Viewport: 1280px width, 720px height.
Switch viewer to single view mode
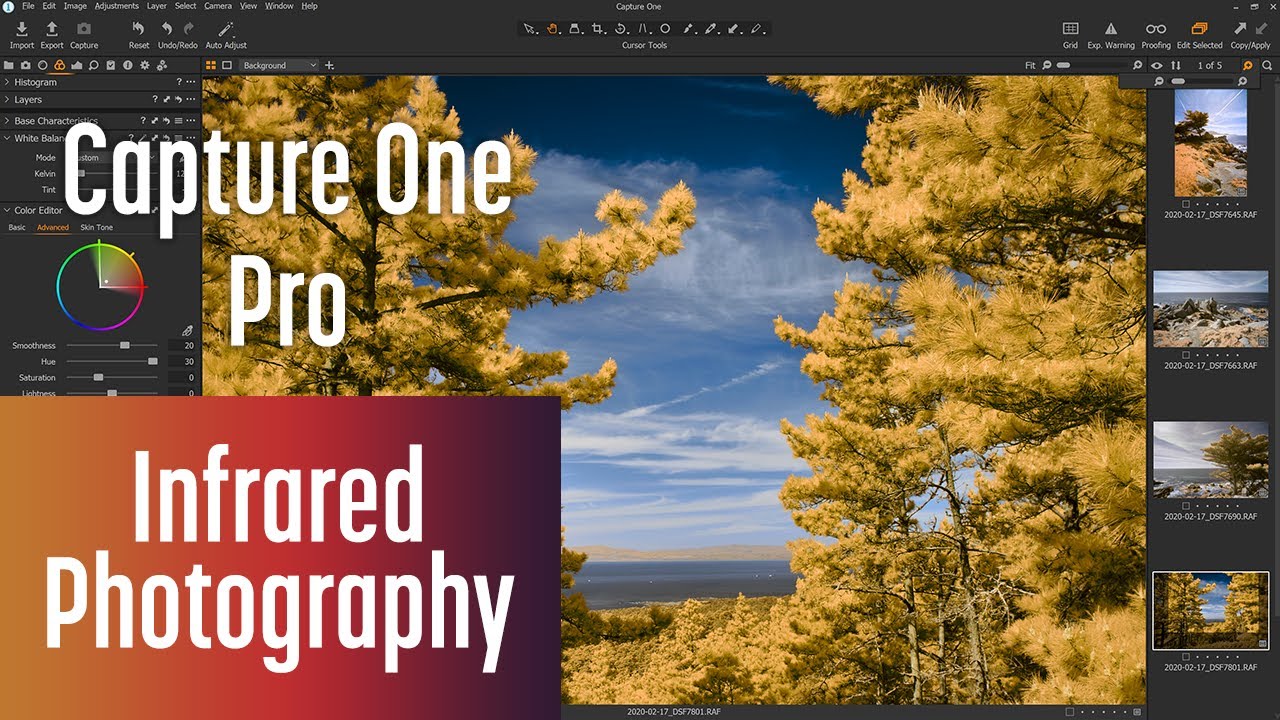227,65
